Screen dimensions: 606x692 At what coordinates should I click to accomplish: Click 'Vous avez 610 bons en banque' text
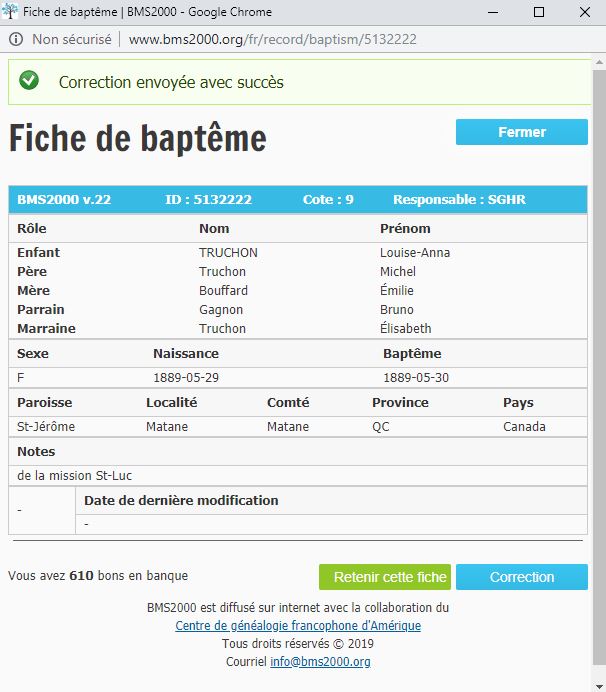(98, 575)
